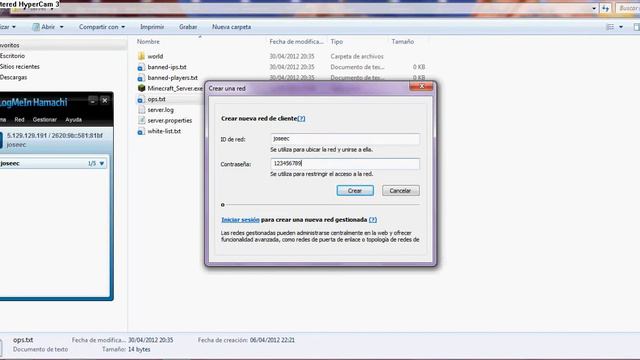Screen dimensions: 640x360
Task: Close the Crear una red dialog
Action: pos(421,86)
